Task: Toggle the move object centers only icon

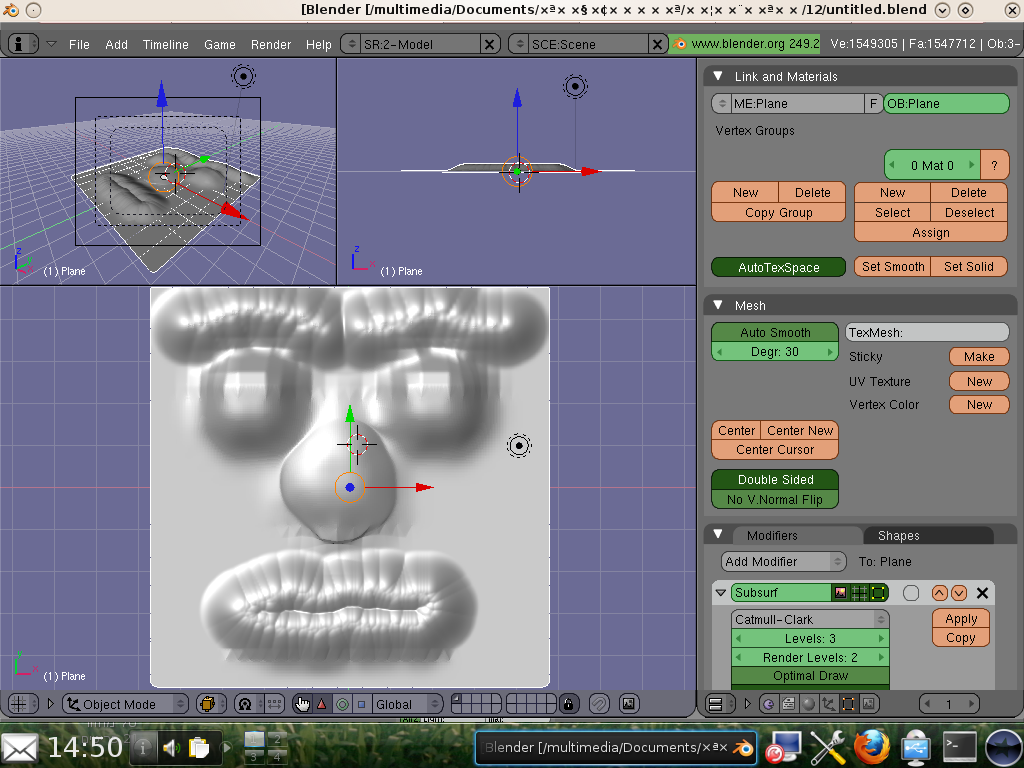Action: pyautogui.click(x=274, y=704)
